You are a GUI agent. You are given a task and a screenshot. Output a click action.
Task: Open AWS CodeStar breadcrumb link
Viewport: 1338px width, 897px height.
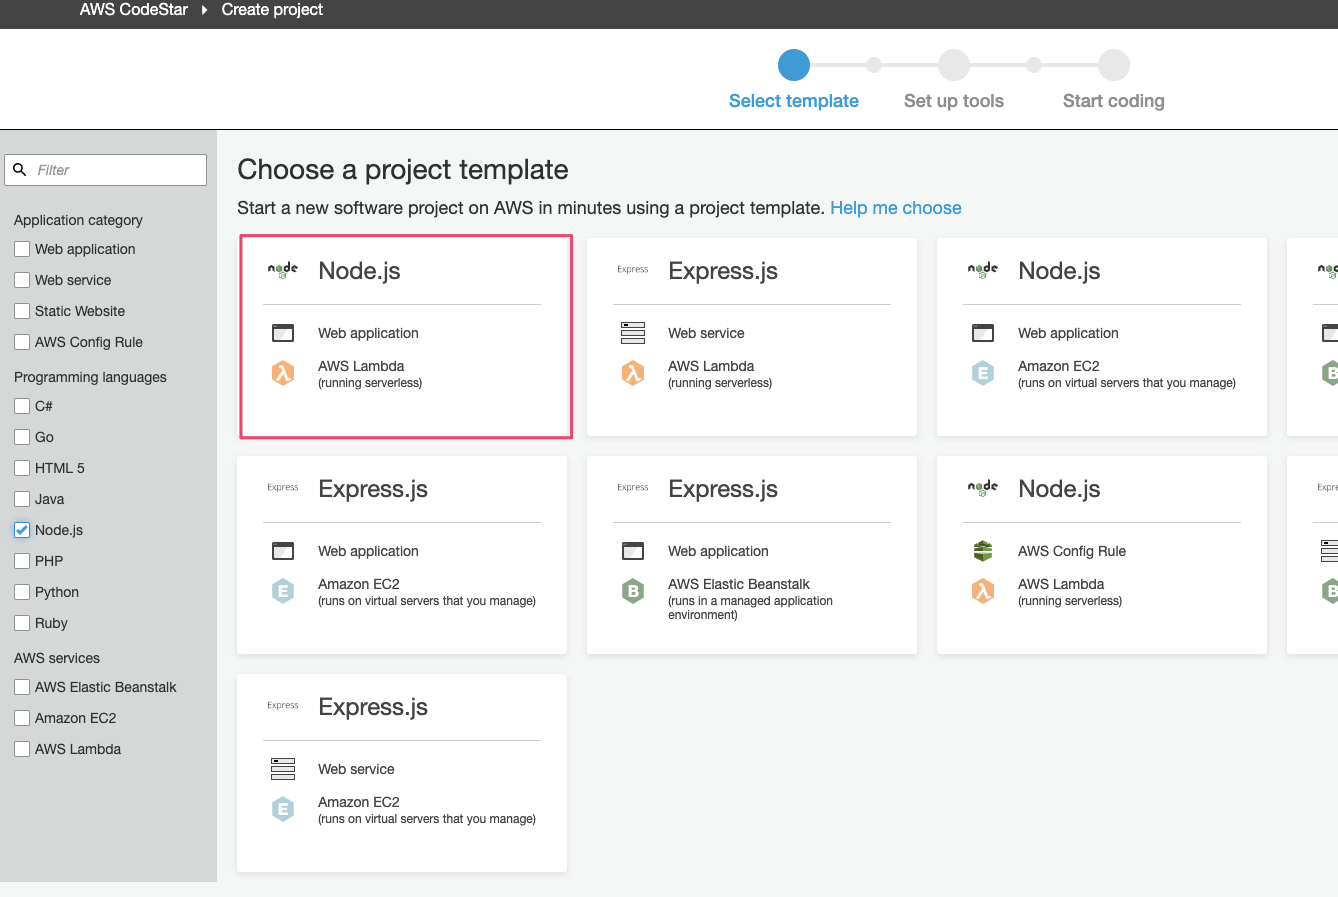tap(134, 10)
